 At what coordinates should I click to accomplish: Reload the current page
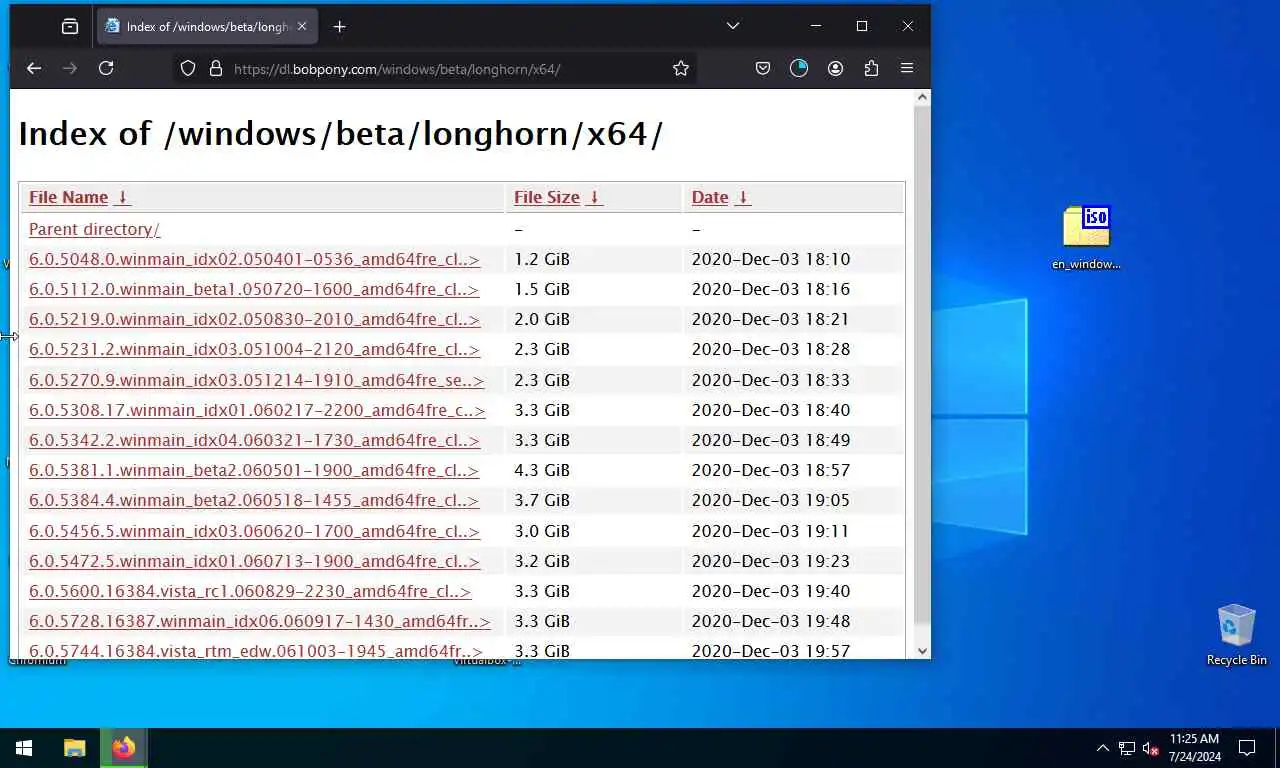(x=106, y=68)
